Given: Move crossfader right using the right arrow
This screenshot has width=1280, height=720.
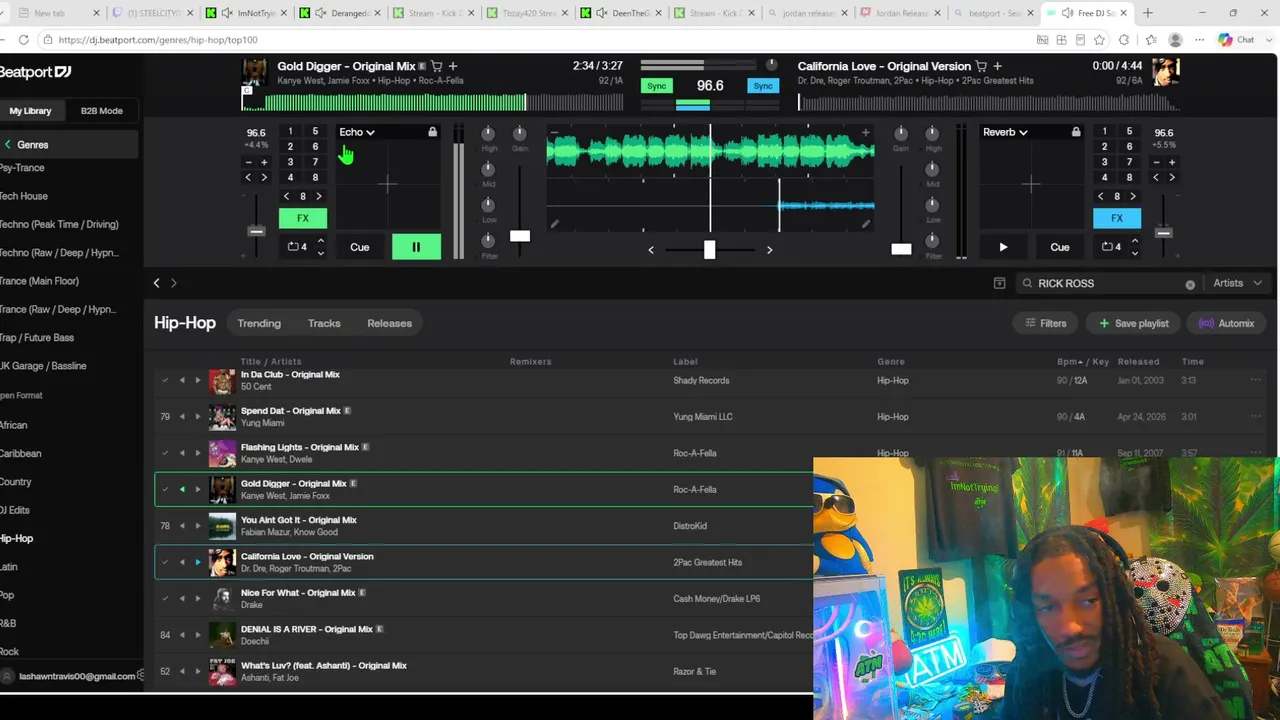Looking at the screenshot, I should (769, 250).
